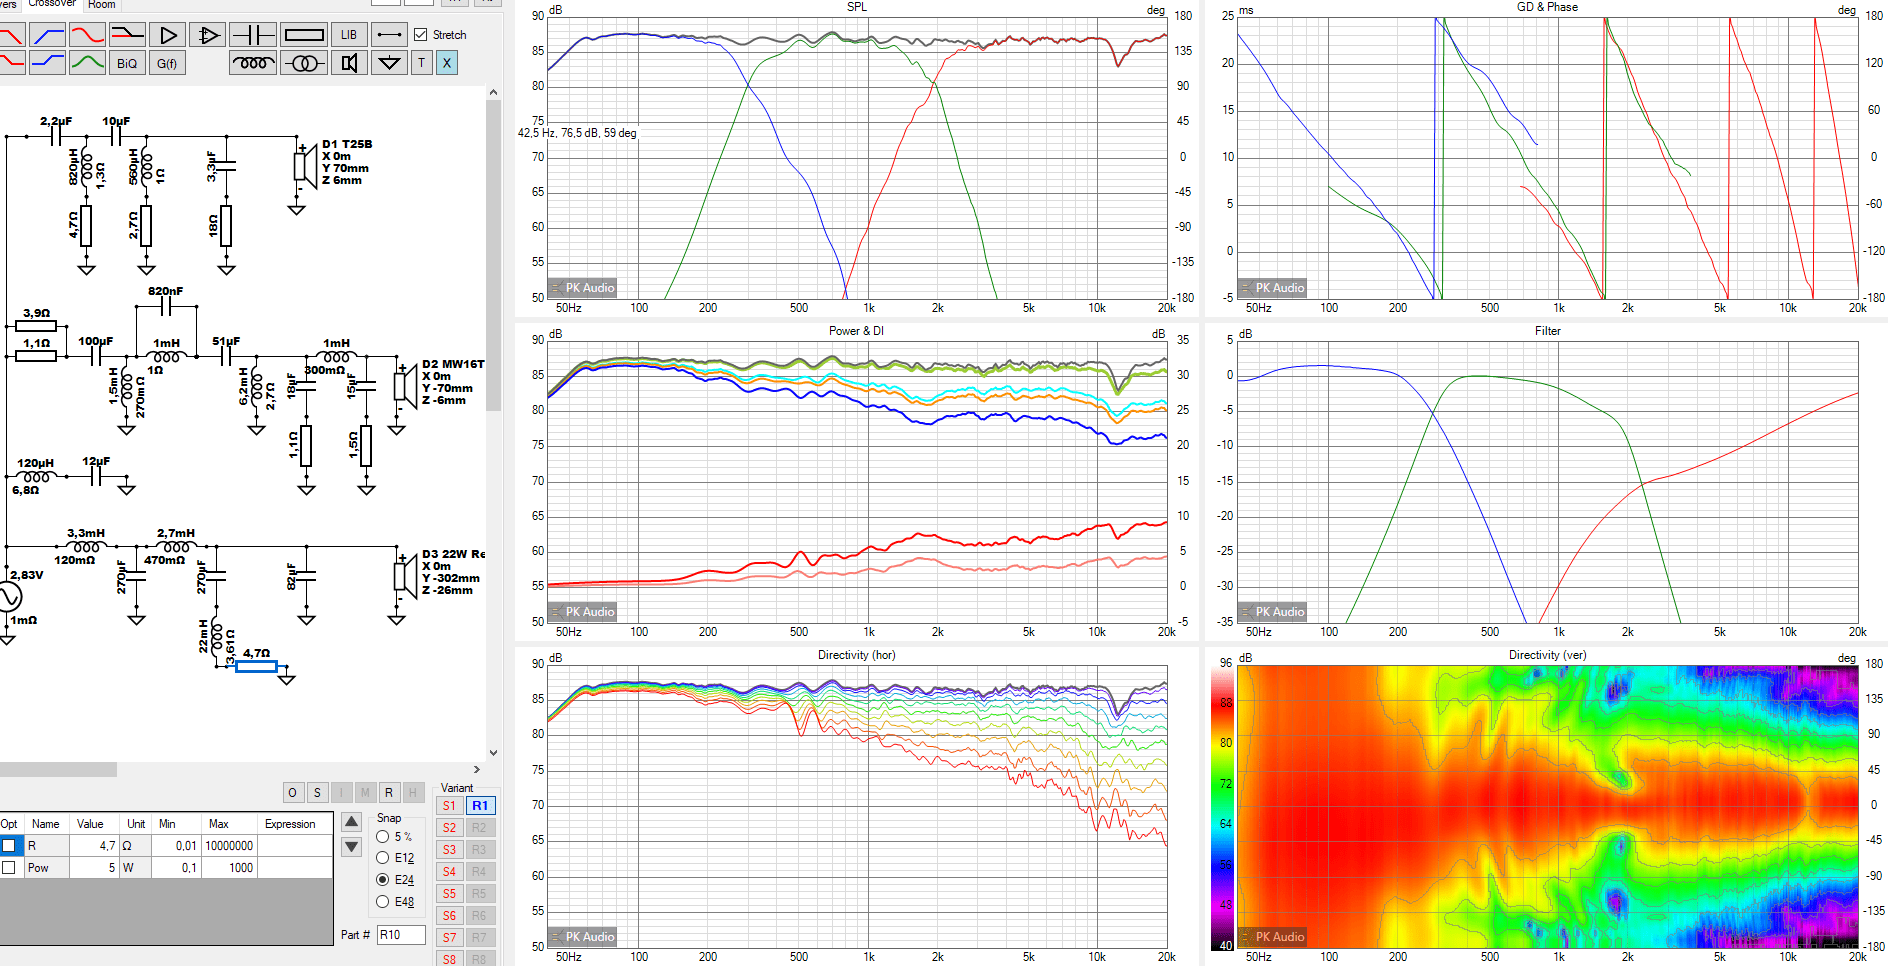This screenshot has height=966, width=1888.
Task: Select the resistor component tool
Action: 304,35
